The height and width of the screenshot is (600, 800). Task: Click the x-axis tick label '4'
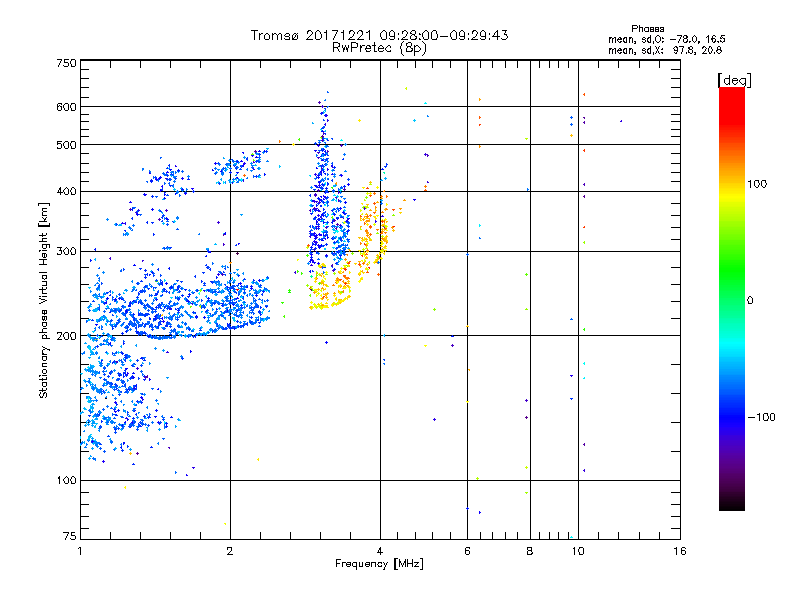point(380,551)
